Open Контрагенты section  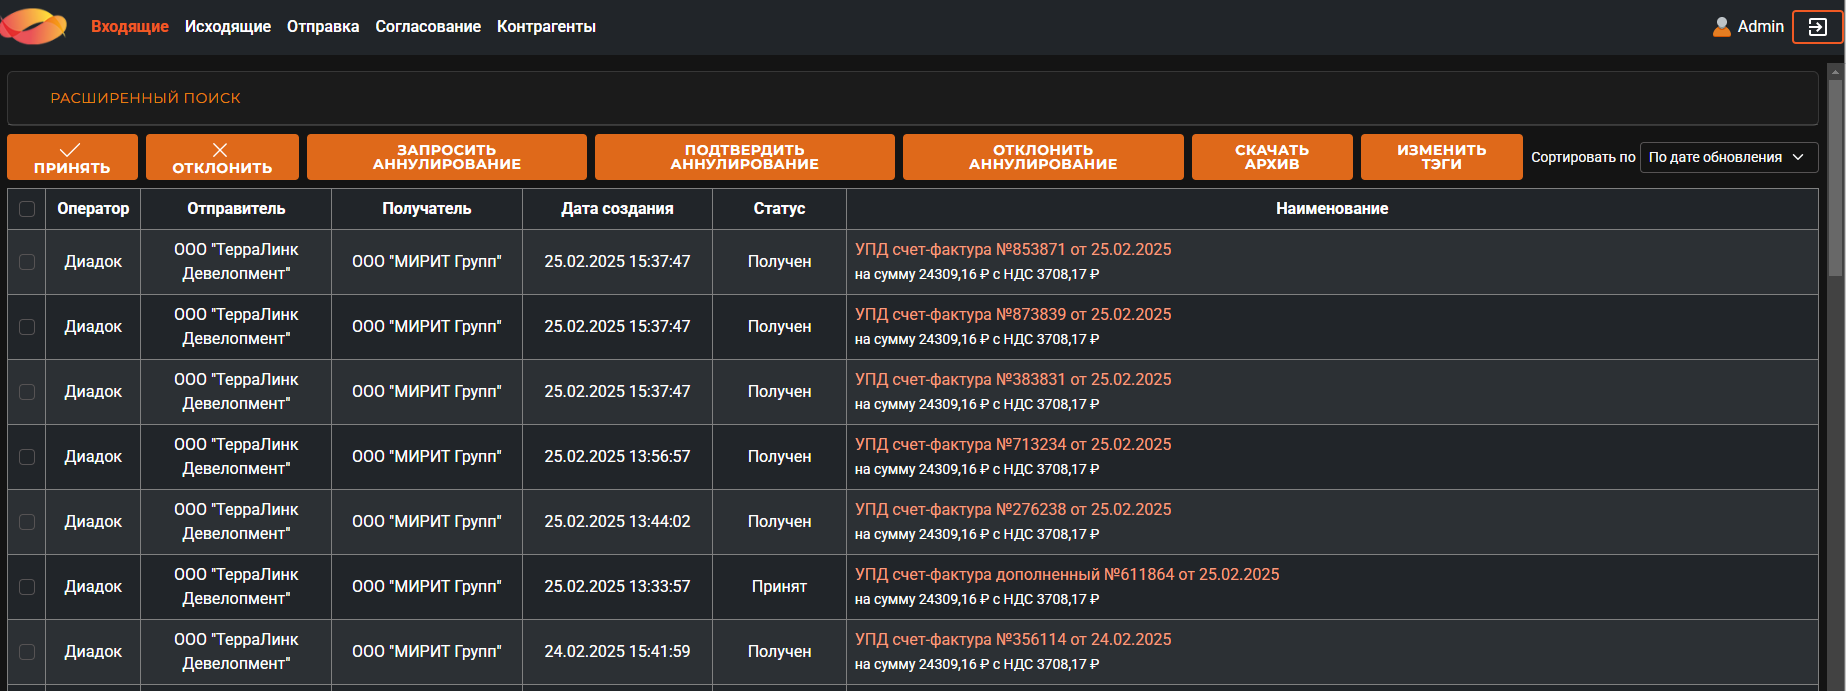tap(546, 27)
